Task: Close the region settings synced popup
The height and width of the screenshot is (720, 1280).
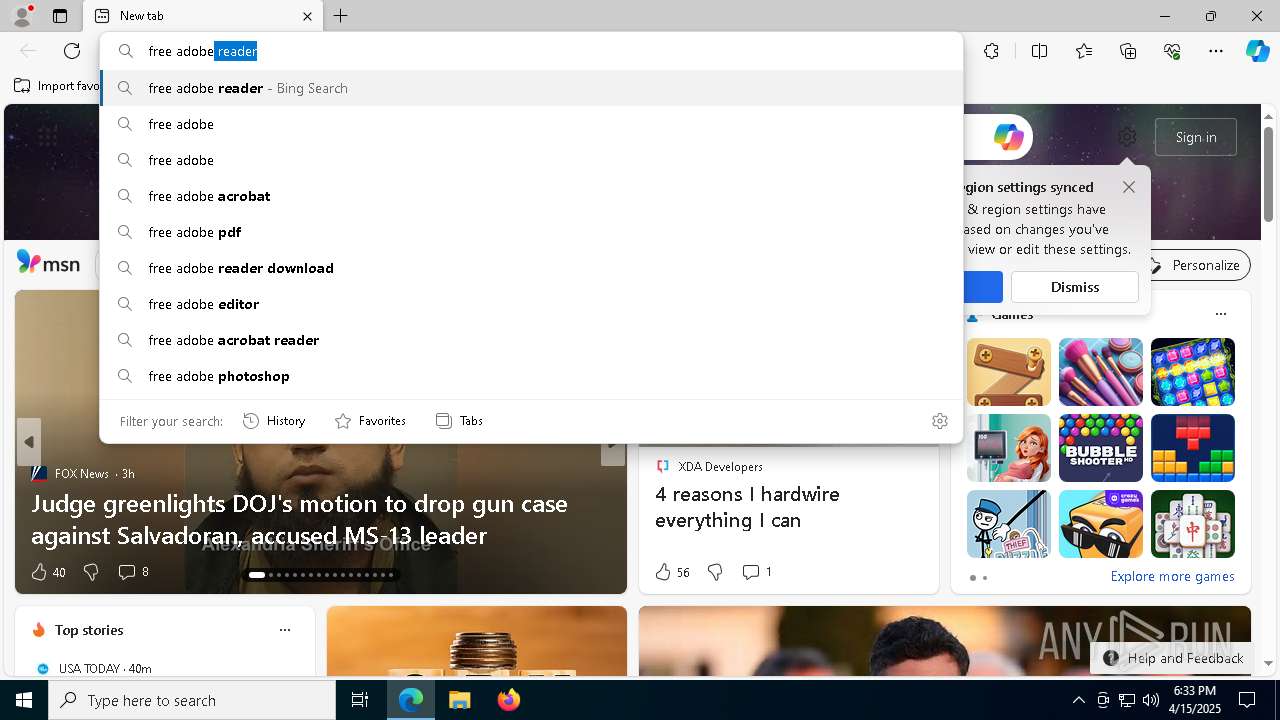Action: pos(1129,187)
